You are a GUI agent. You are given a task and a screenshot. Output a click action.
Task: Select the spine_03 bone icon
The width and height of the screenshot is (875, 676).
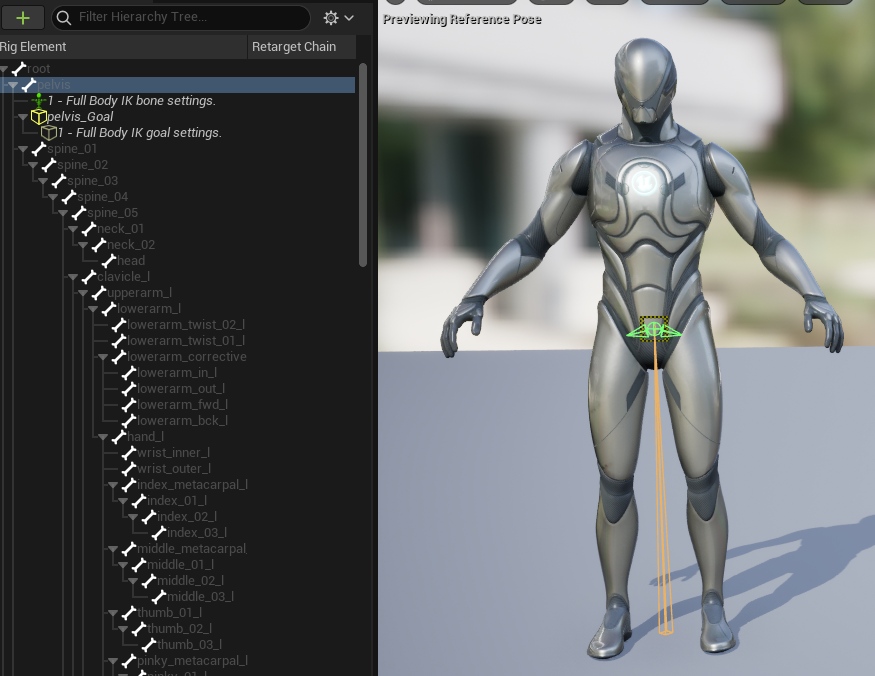[x=59, y=181]
